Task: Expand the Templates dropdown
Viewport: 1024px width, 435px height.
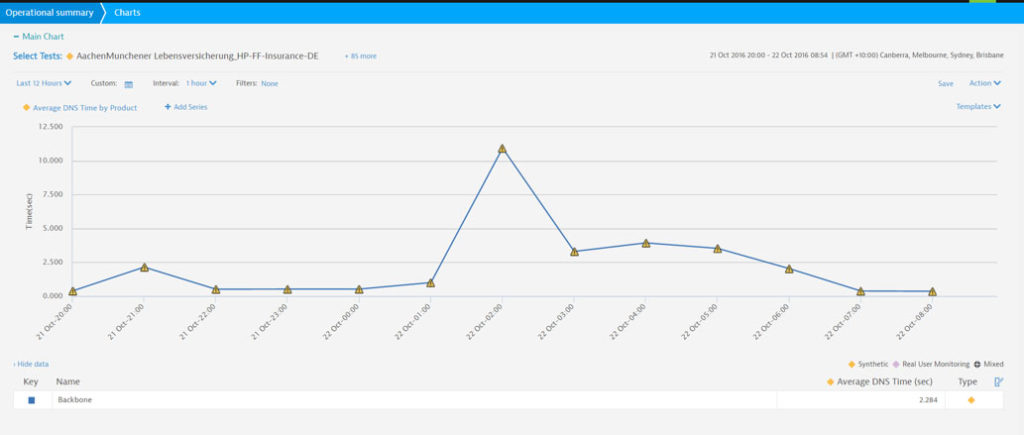Action: (x=979, y=106)
